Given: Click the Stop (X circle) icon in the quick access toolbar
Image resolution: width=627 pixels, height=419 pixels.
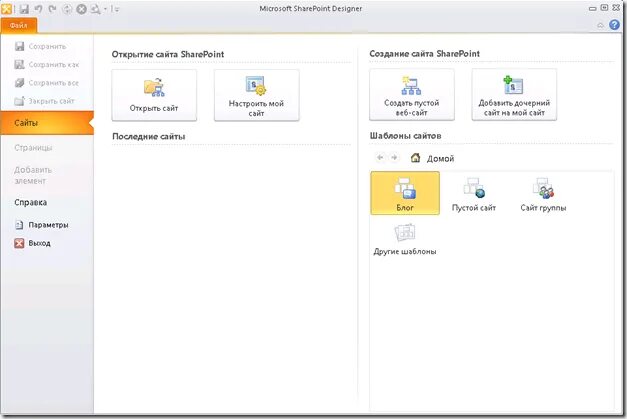Looking at the screenshot, I should 82,9.
